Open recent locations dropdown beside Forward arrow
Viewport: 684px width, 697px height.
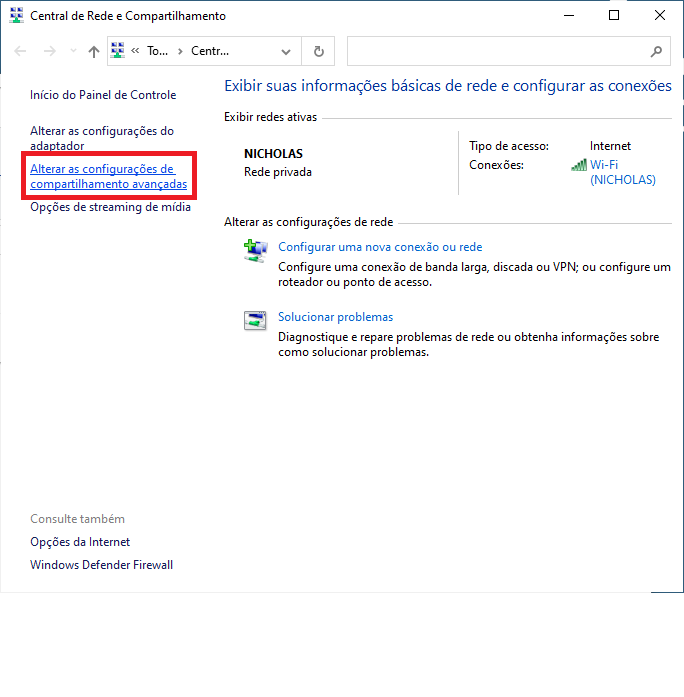point(71,51)
